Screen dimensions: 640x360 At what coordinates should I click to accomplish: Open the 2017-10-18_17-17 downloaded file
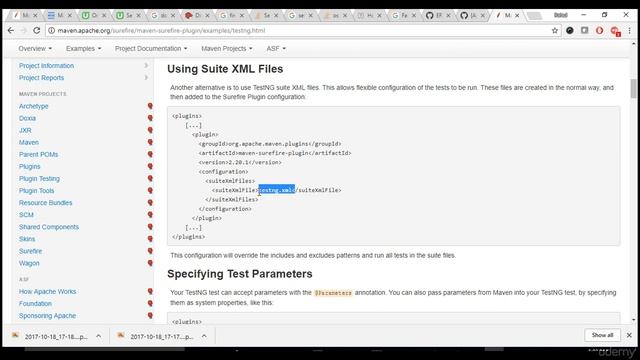point(162,336)
